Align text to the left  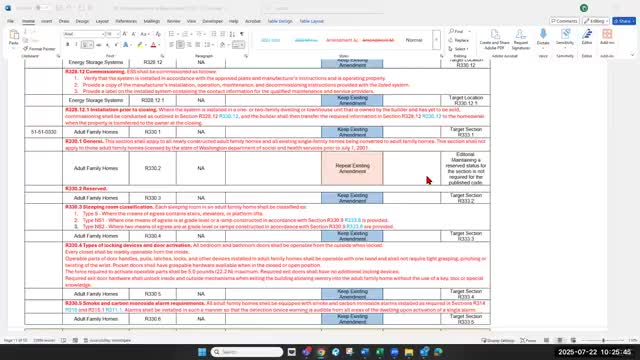171,45
